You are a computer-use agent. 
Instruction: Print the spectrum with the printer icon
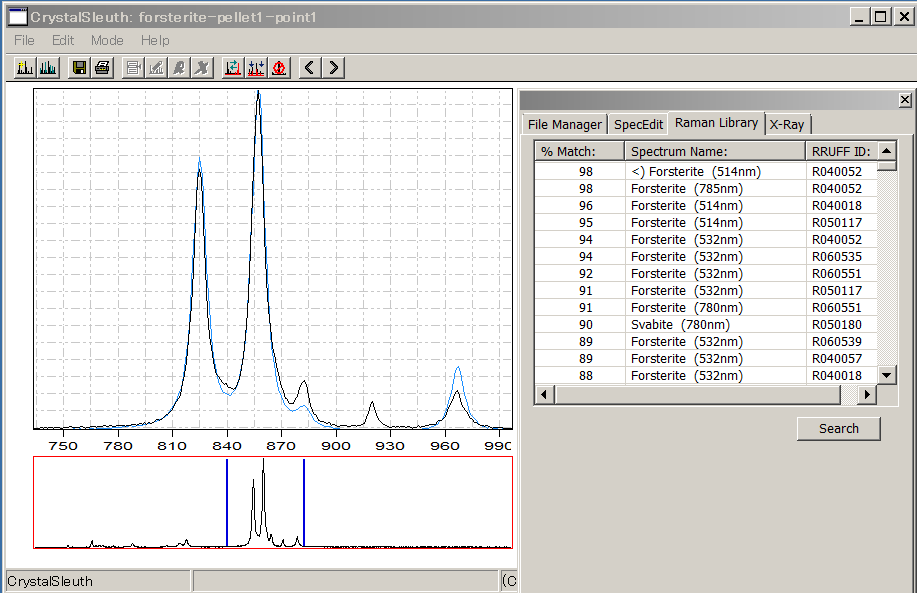102,67
